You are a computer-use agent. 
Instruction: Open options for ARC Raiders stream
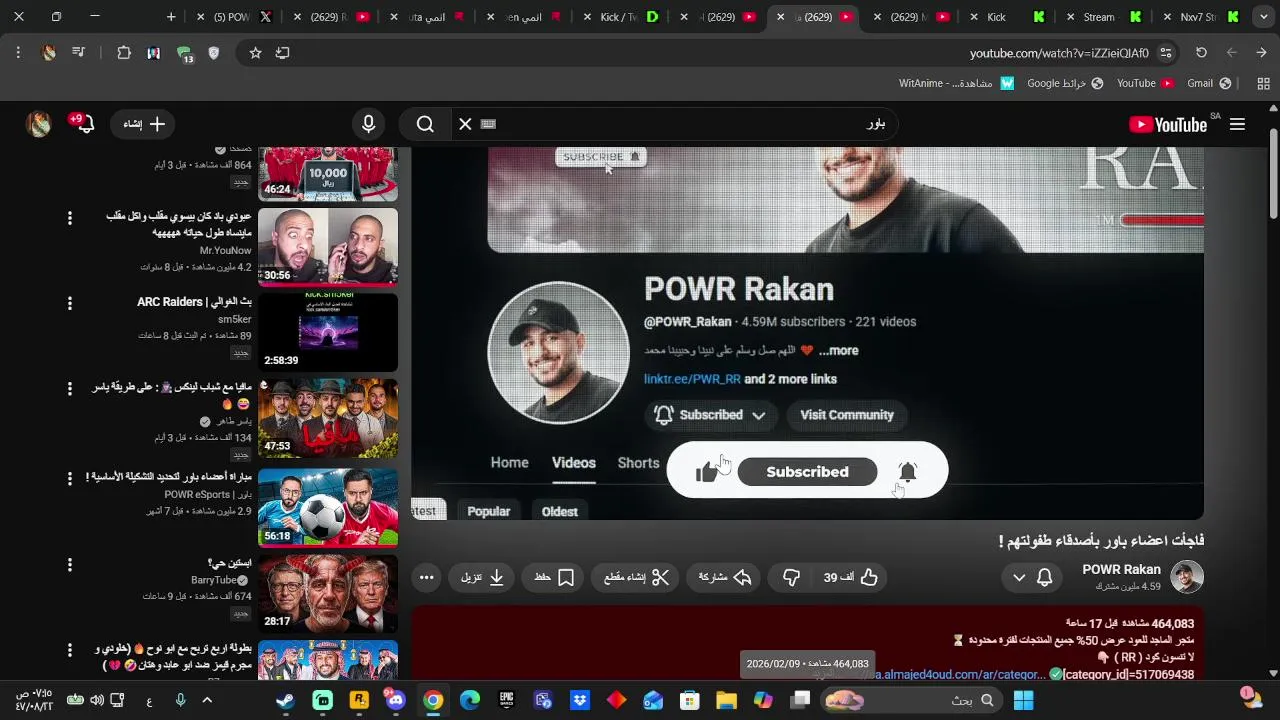pyautogui.click(x=69, y=303)
